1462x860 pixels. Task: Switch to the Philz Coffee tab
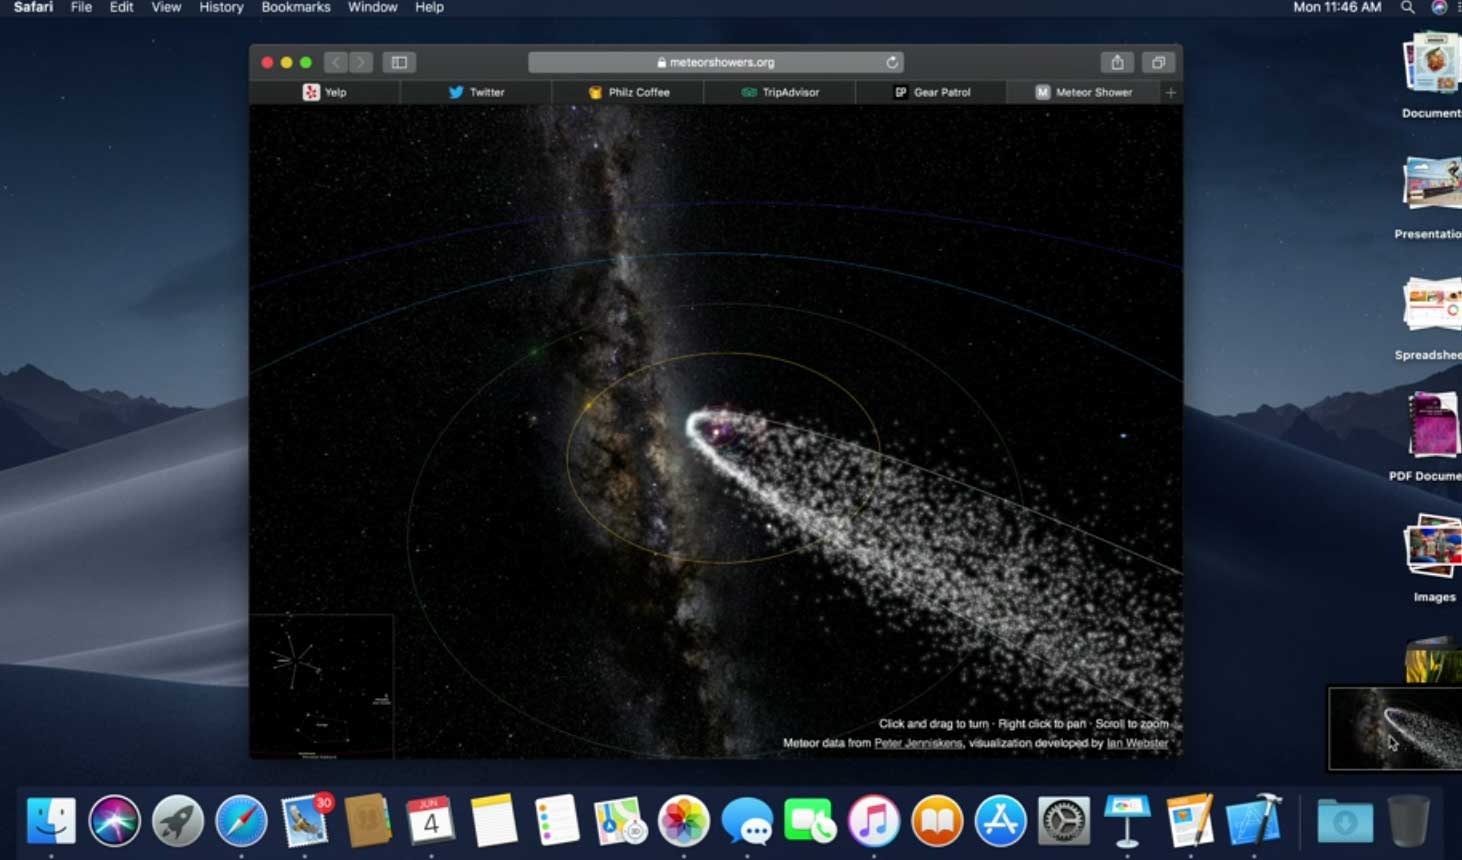pos(628,92)
